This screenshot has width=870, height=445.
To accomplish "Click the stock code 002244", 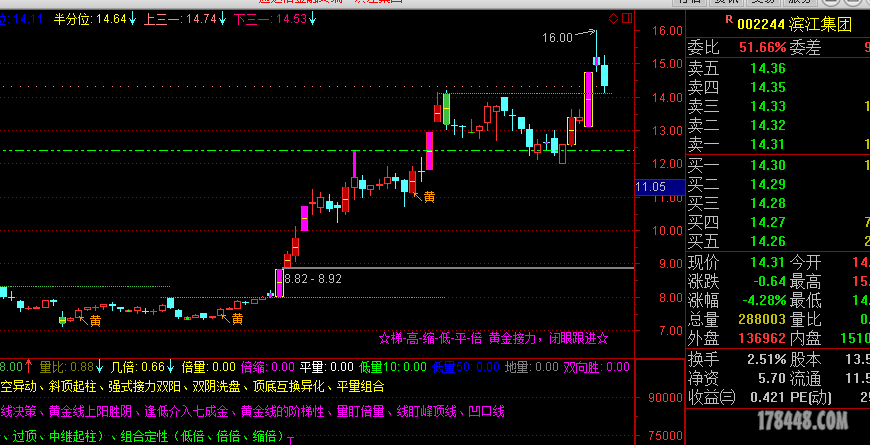I will (761, 24).
